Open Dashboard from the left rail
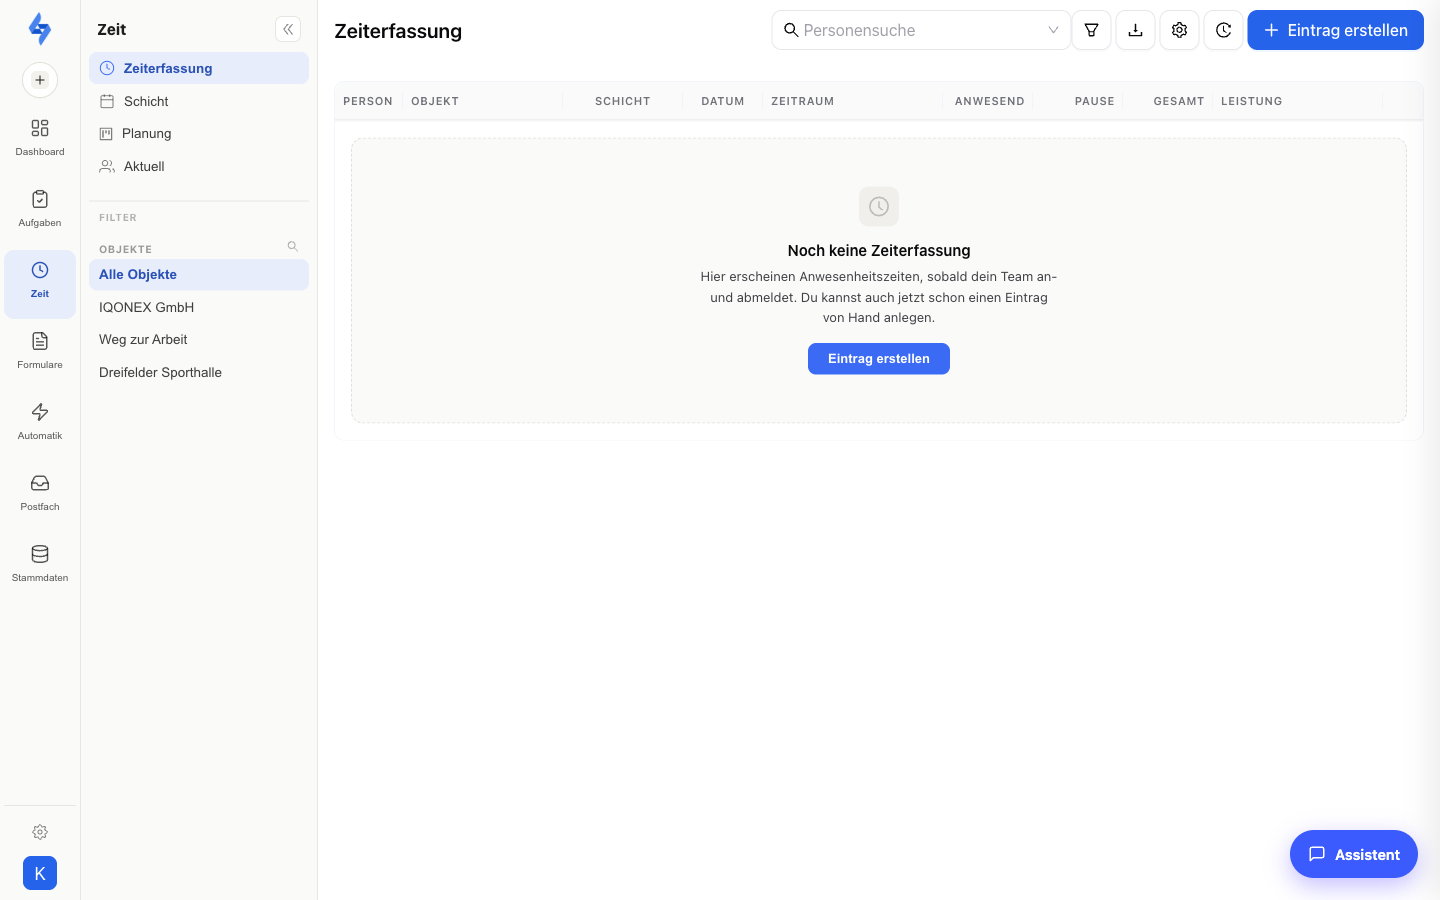 pyautogui.click(x=40, y=138)
